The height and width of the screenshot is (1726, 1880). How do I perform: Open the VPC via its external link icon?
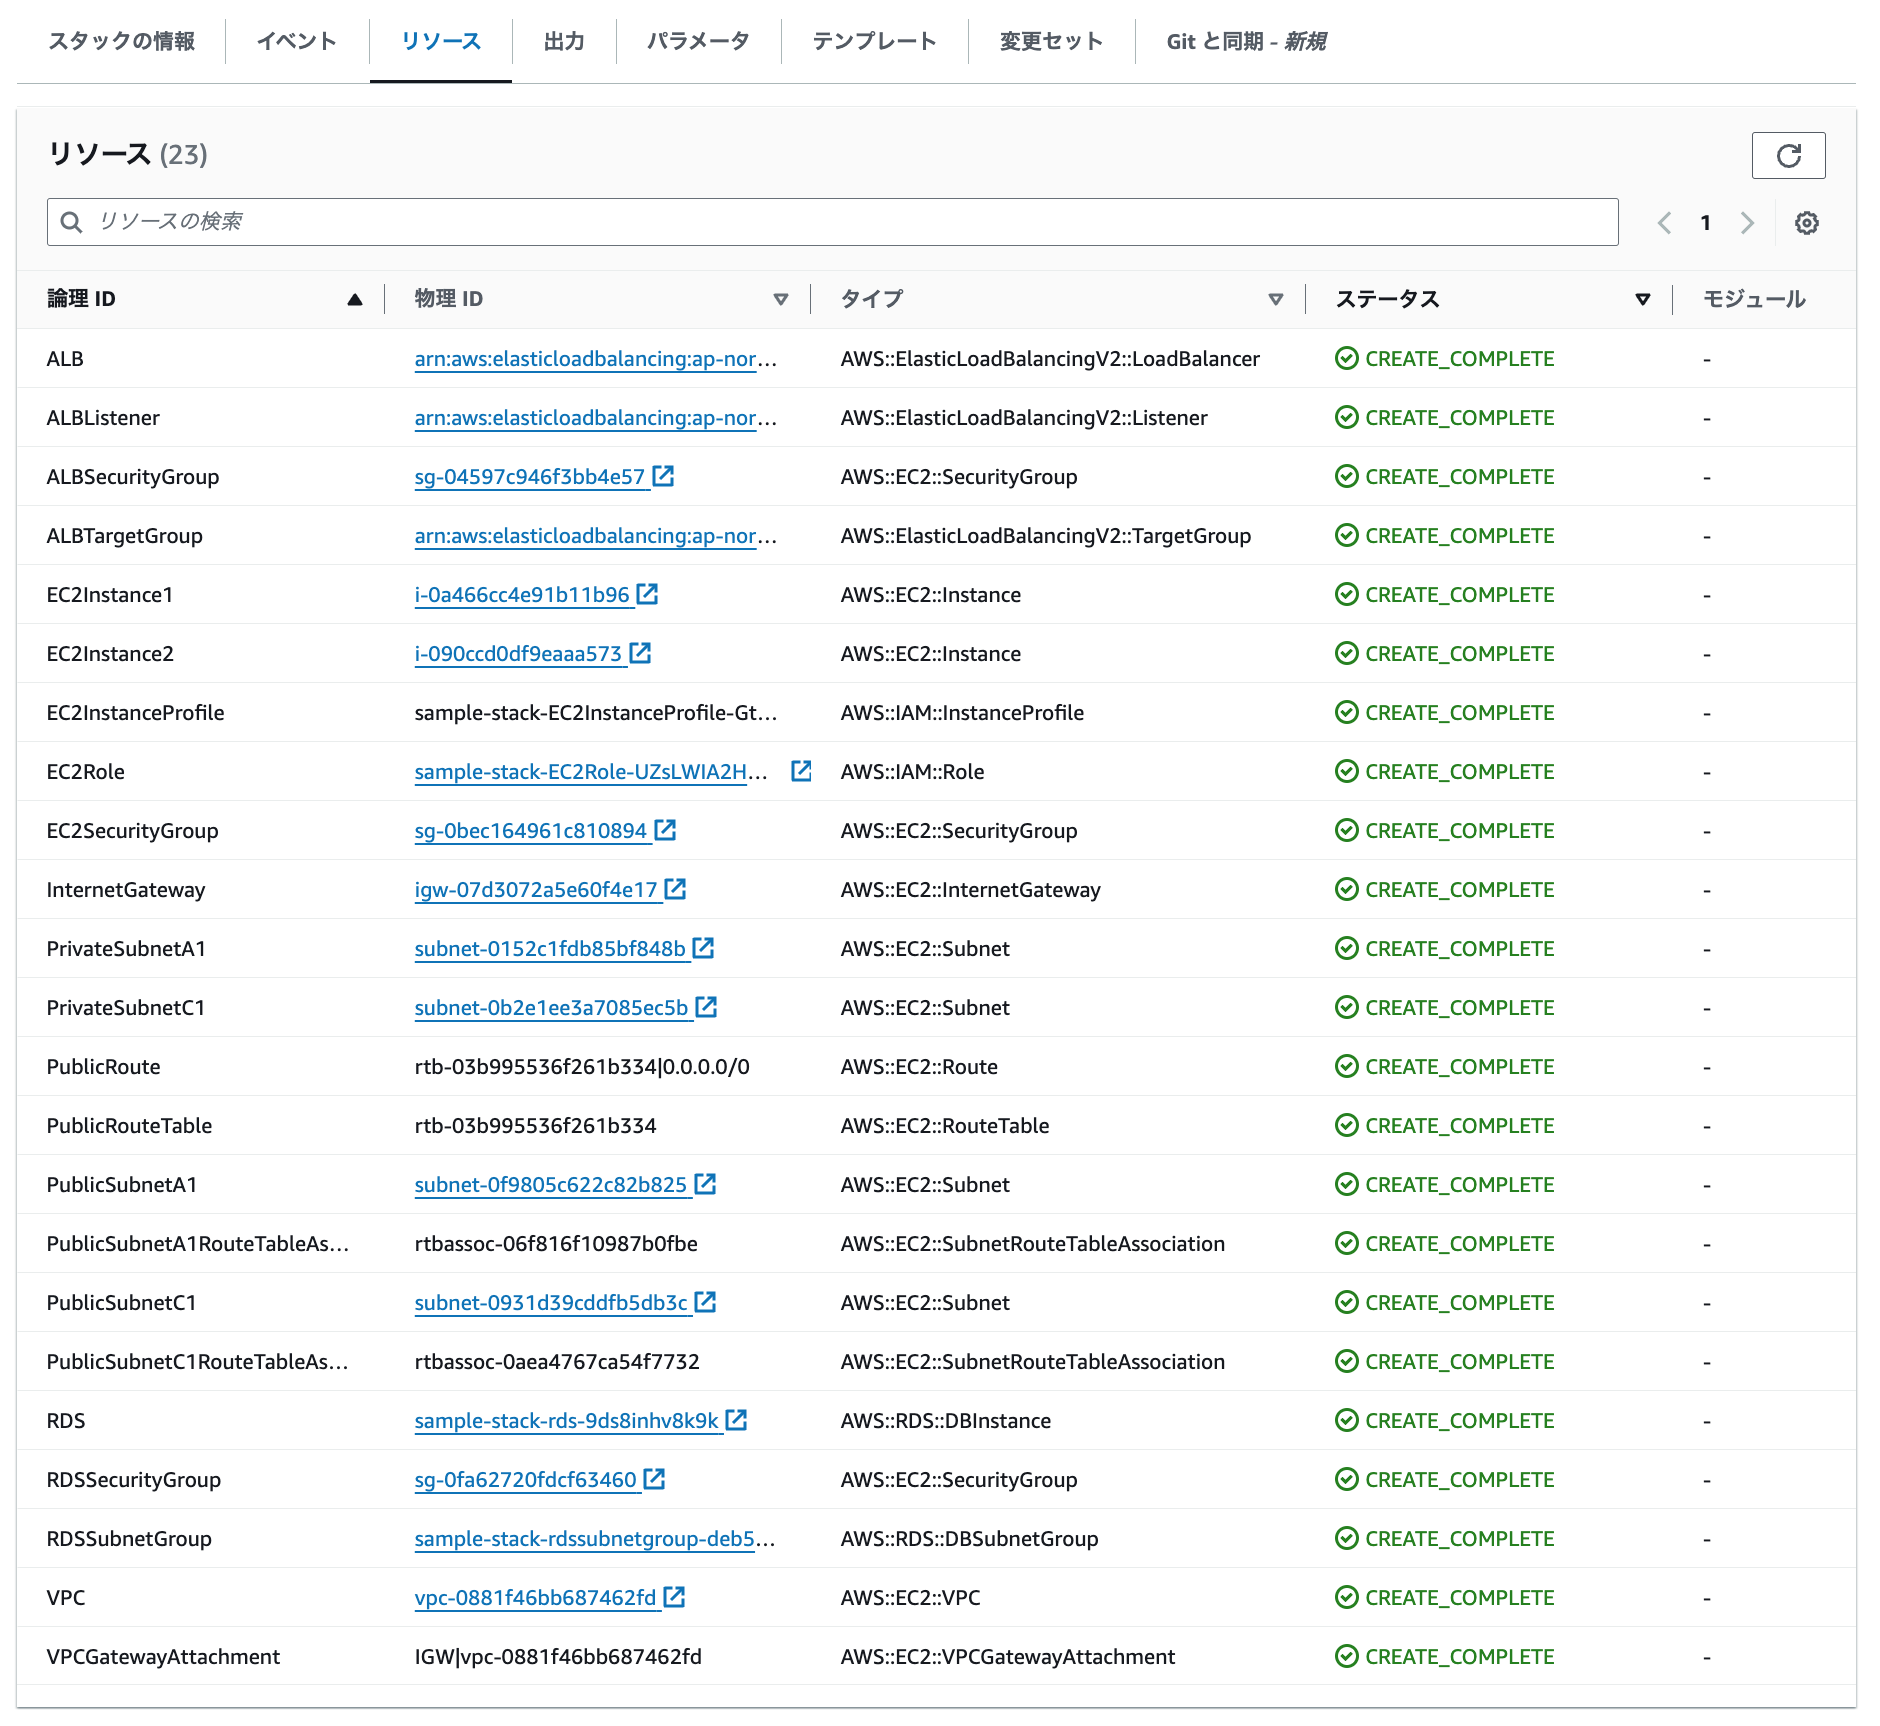pos(676,1597)
